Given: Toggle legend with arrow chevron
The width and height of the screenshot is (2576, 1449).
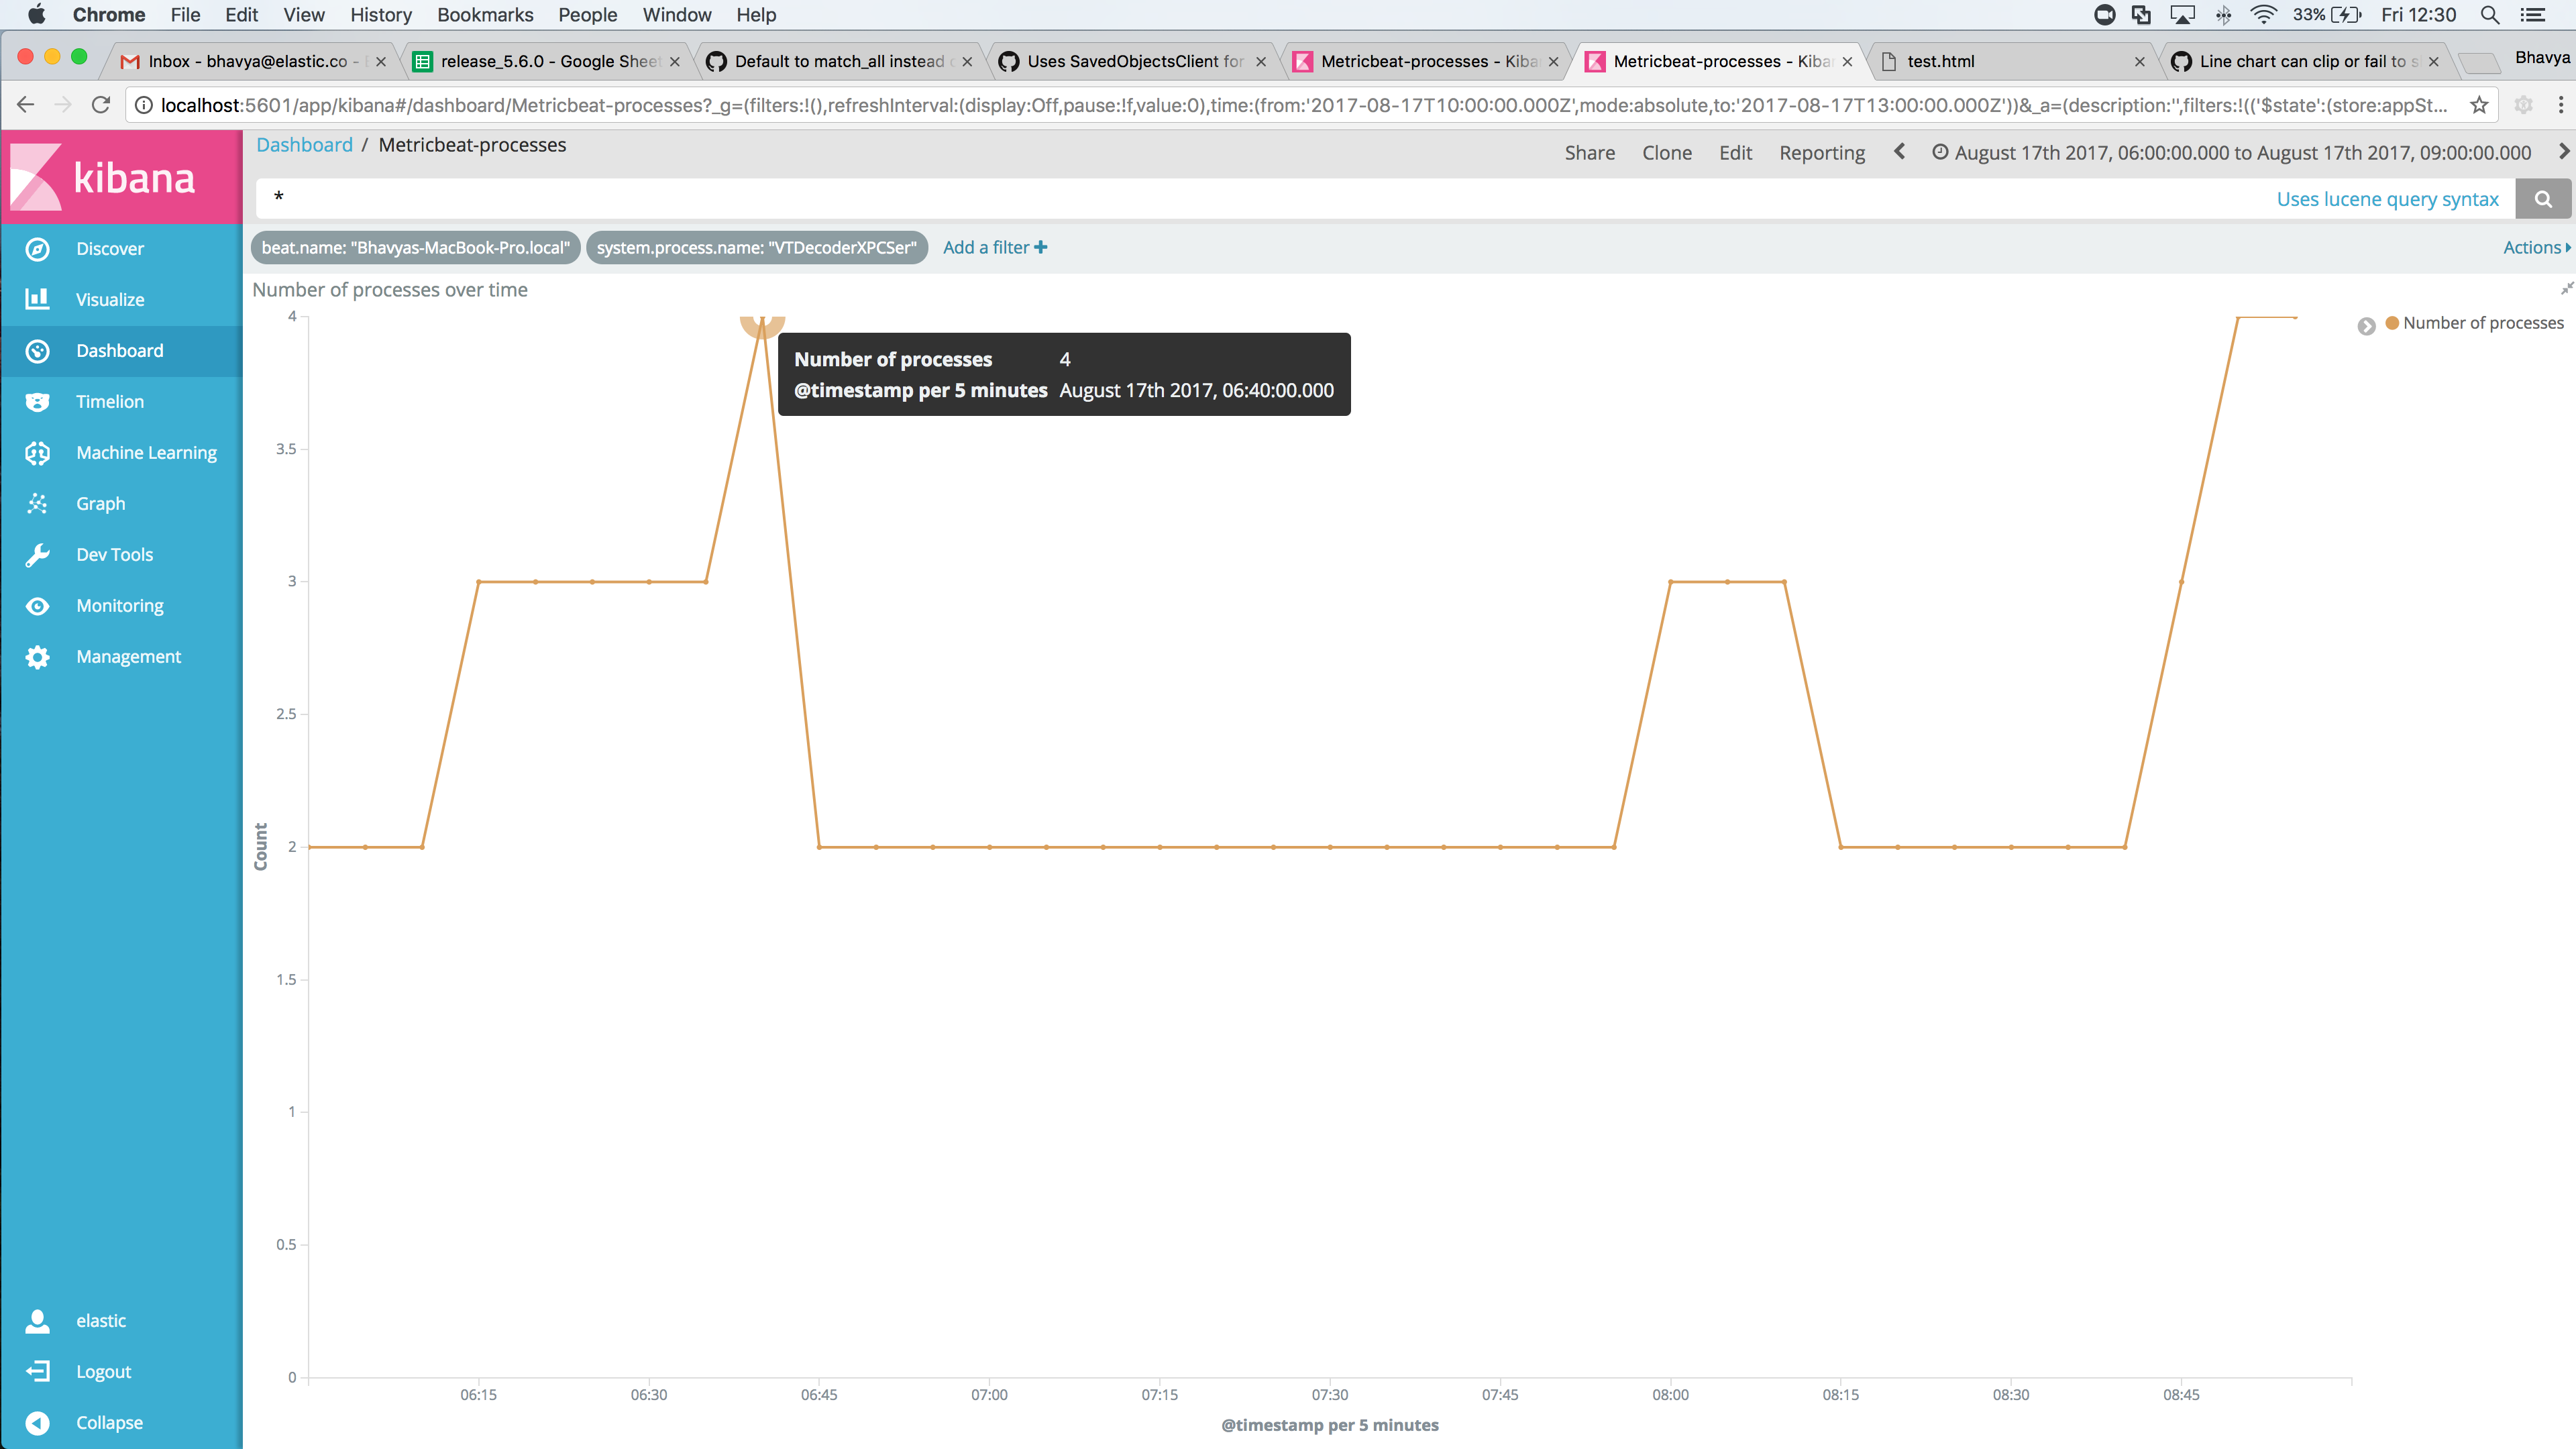Looking at the screenshot, I should tap(2366, 326).
